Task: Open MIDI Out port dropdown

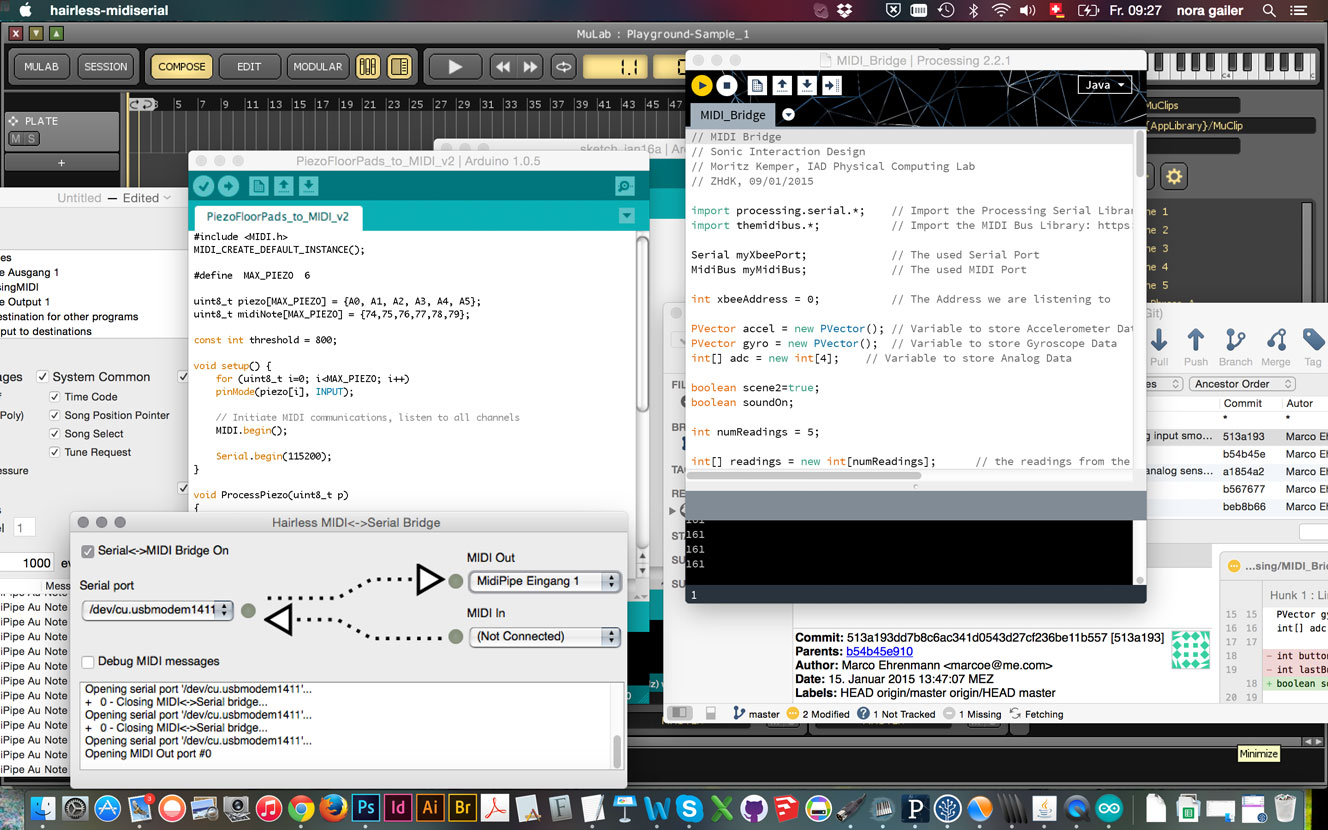Action: pyautogui.click(x=545, y=581)
